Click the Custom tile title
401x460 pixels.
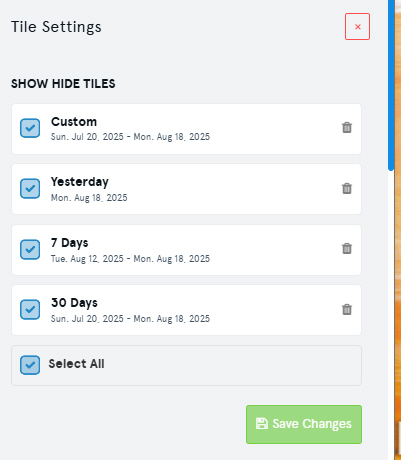coord(74,122)
